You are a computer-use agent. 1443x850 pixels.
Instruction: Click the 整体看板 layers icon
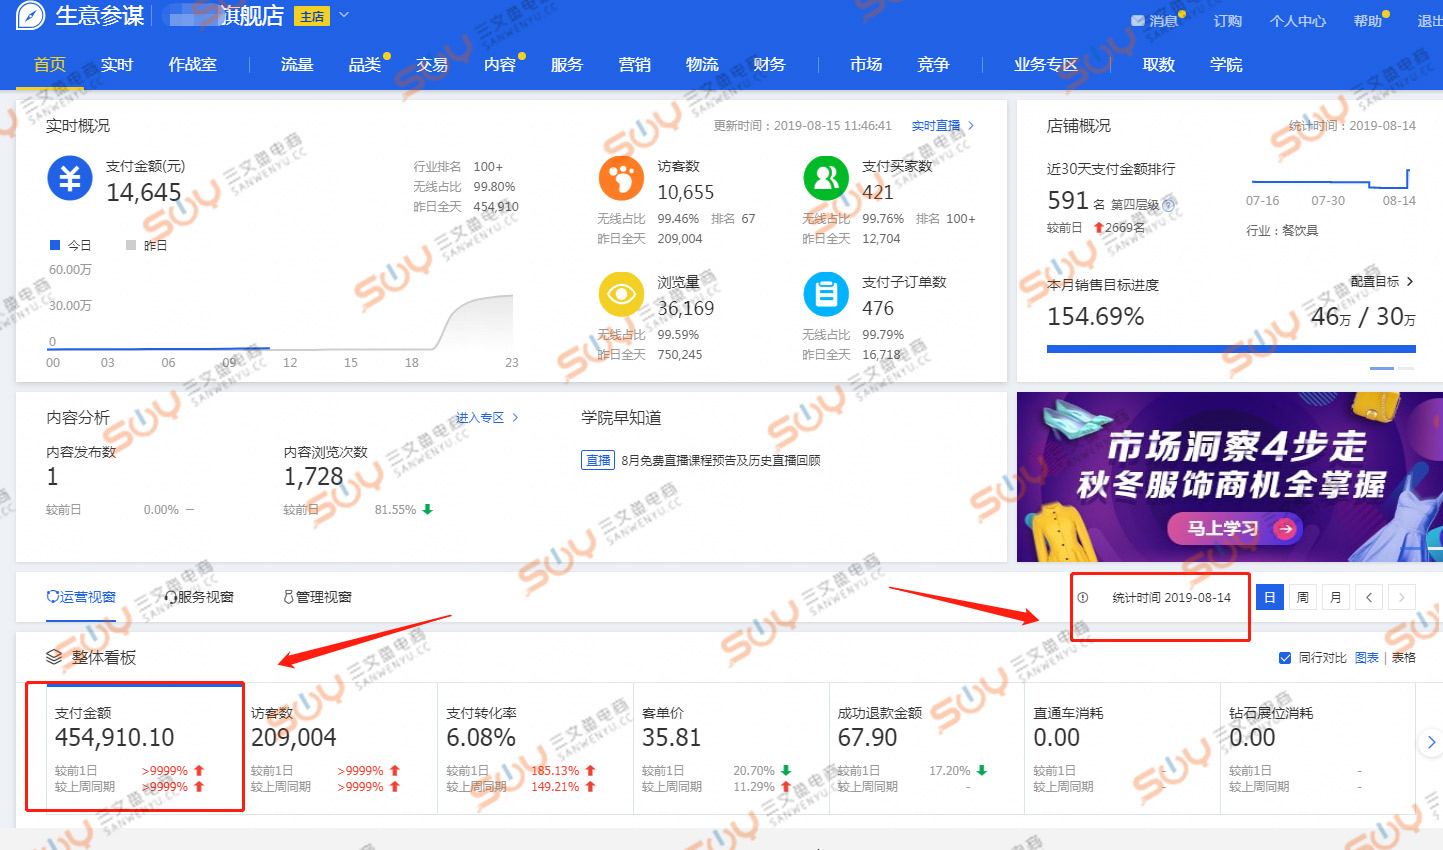(x=54, y=657)
